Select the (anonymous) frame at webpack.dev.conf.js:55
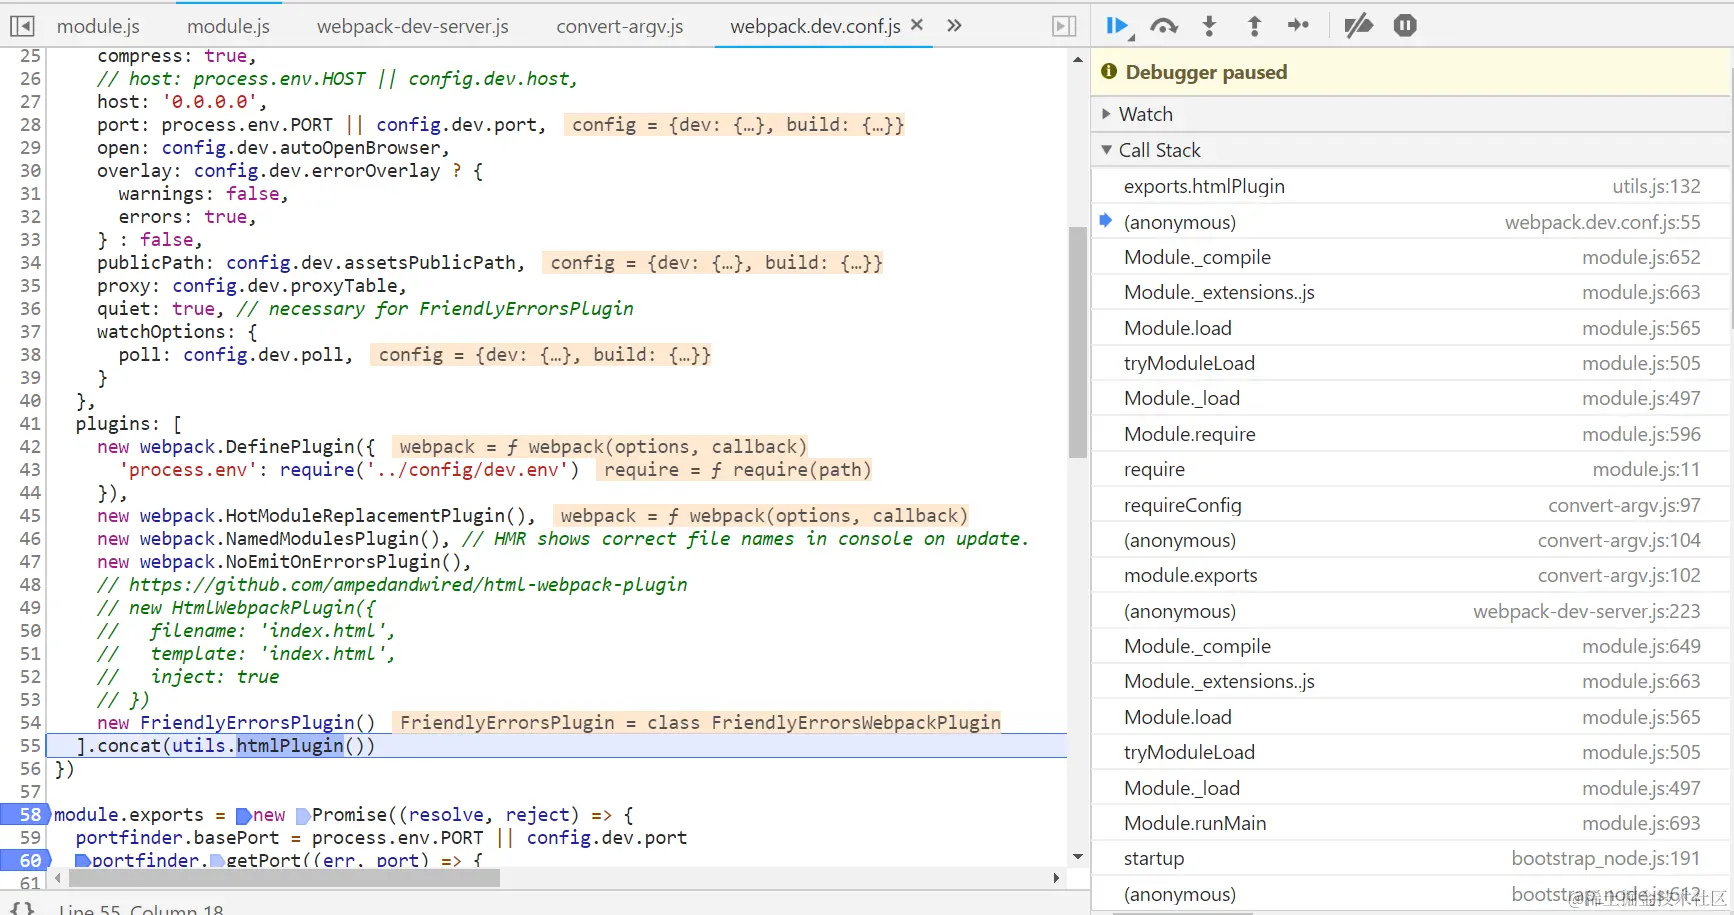1734x915 pixels. [1412, 222]
